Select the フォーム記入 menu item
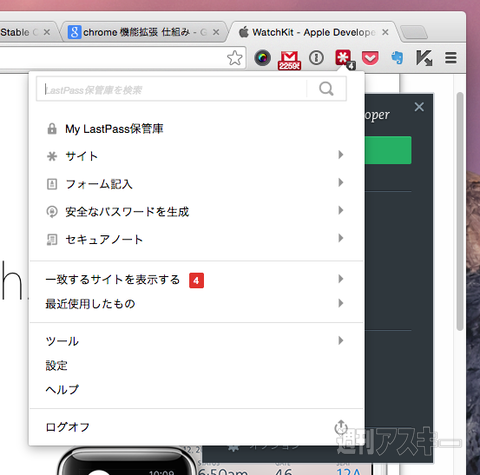This screenshot has height=475, width=480. tap(196, 184)
